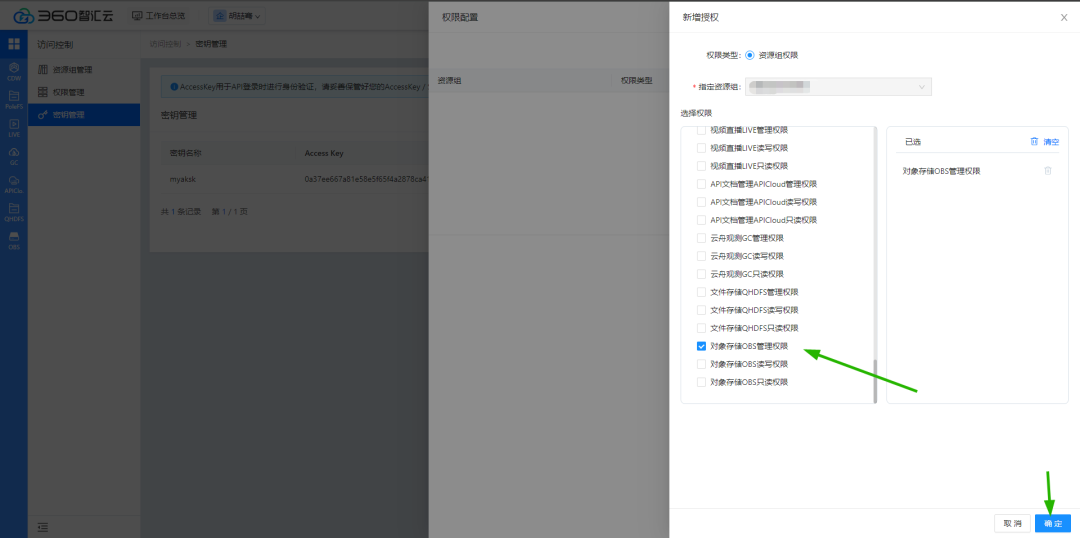Click the 访问控制 sidebar heading

(x=55, y=45)
